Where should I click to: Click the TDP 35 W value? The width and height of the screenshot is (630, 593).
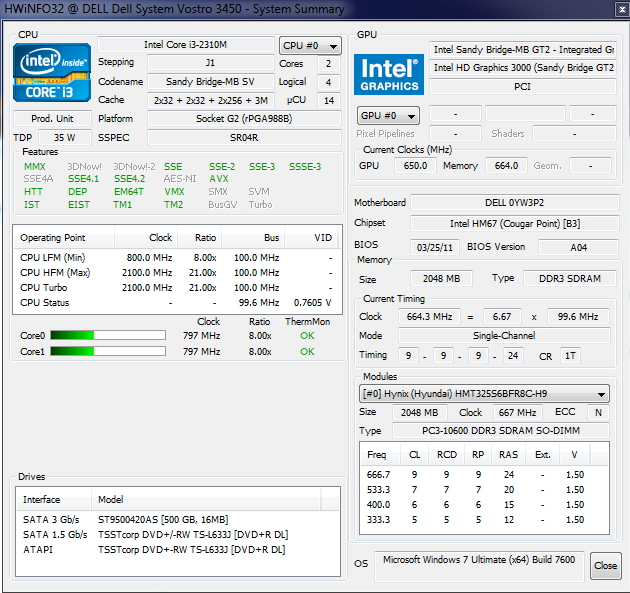coord(65,137)
